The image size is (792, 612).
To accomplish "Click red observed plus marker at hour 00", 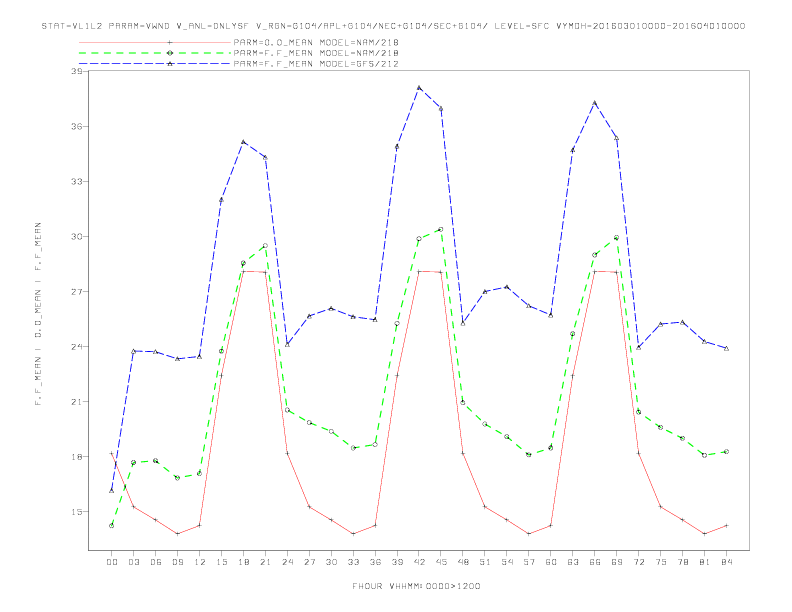I will (x=112, y=453).
